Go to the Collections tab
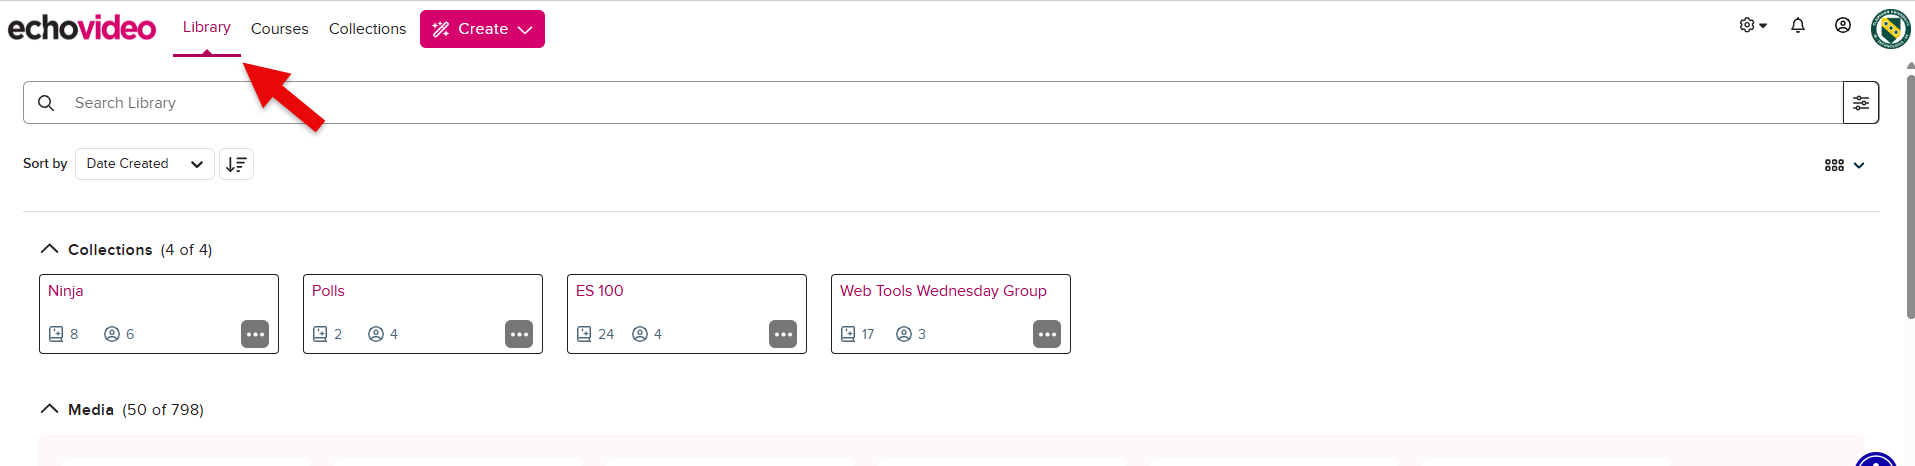 [367, 29]
